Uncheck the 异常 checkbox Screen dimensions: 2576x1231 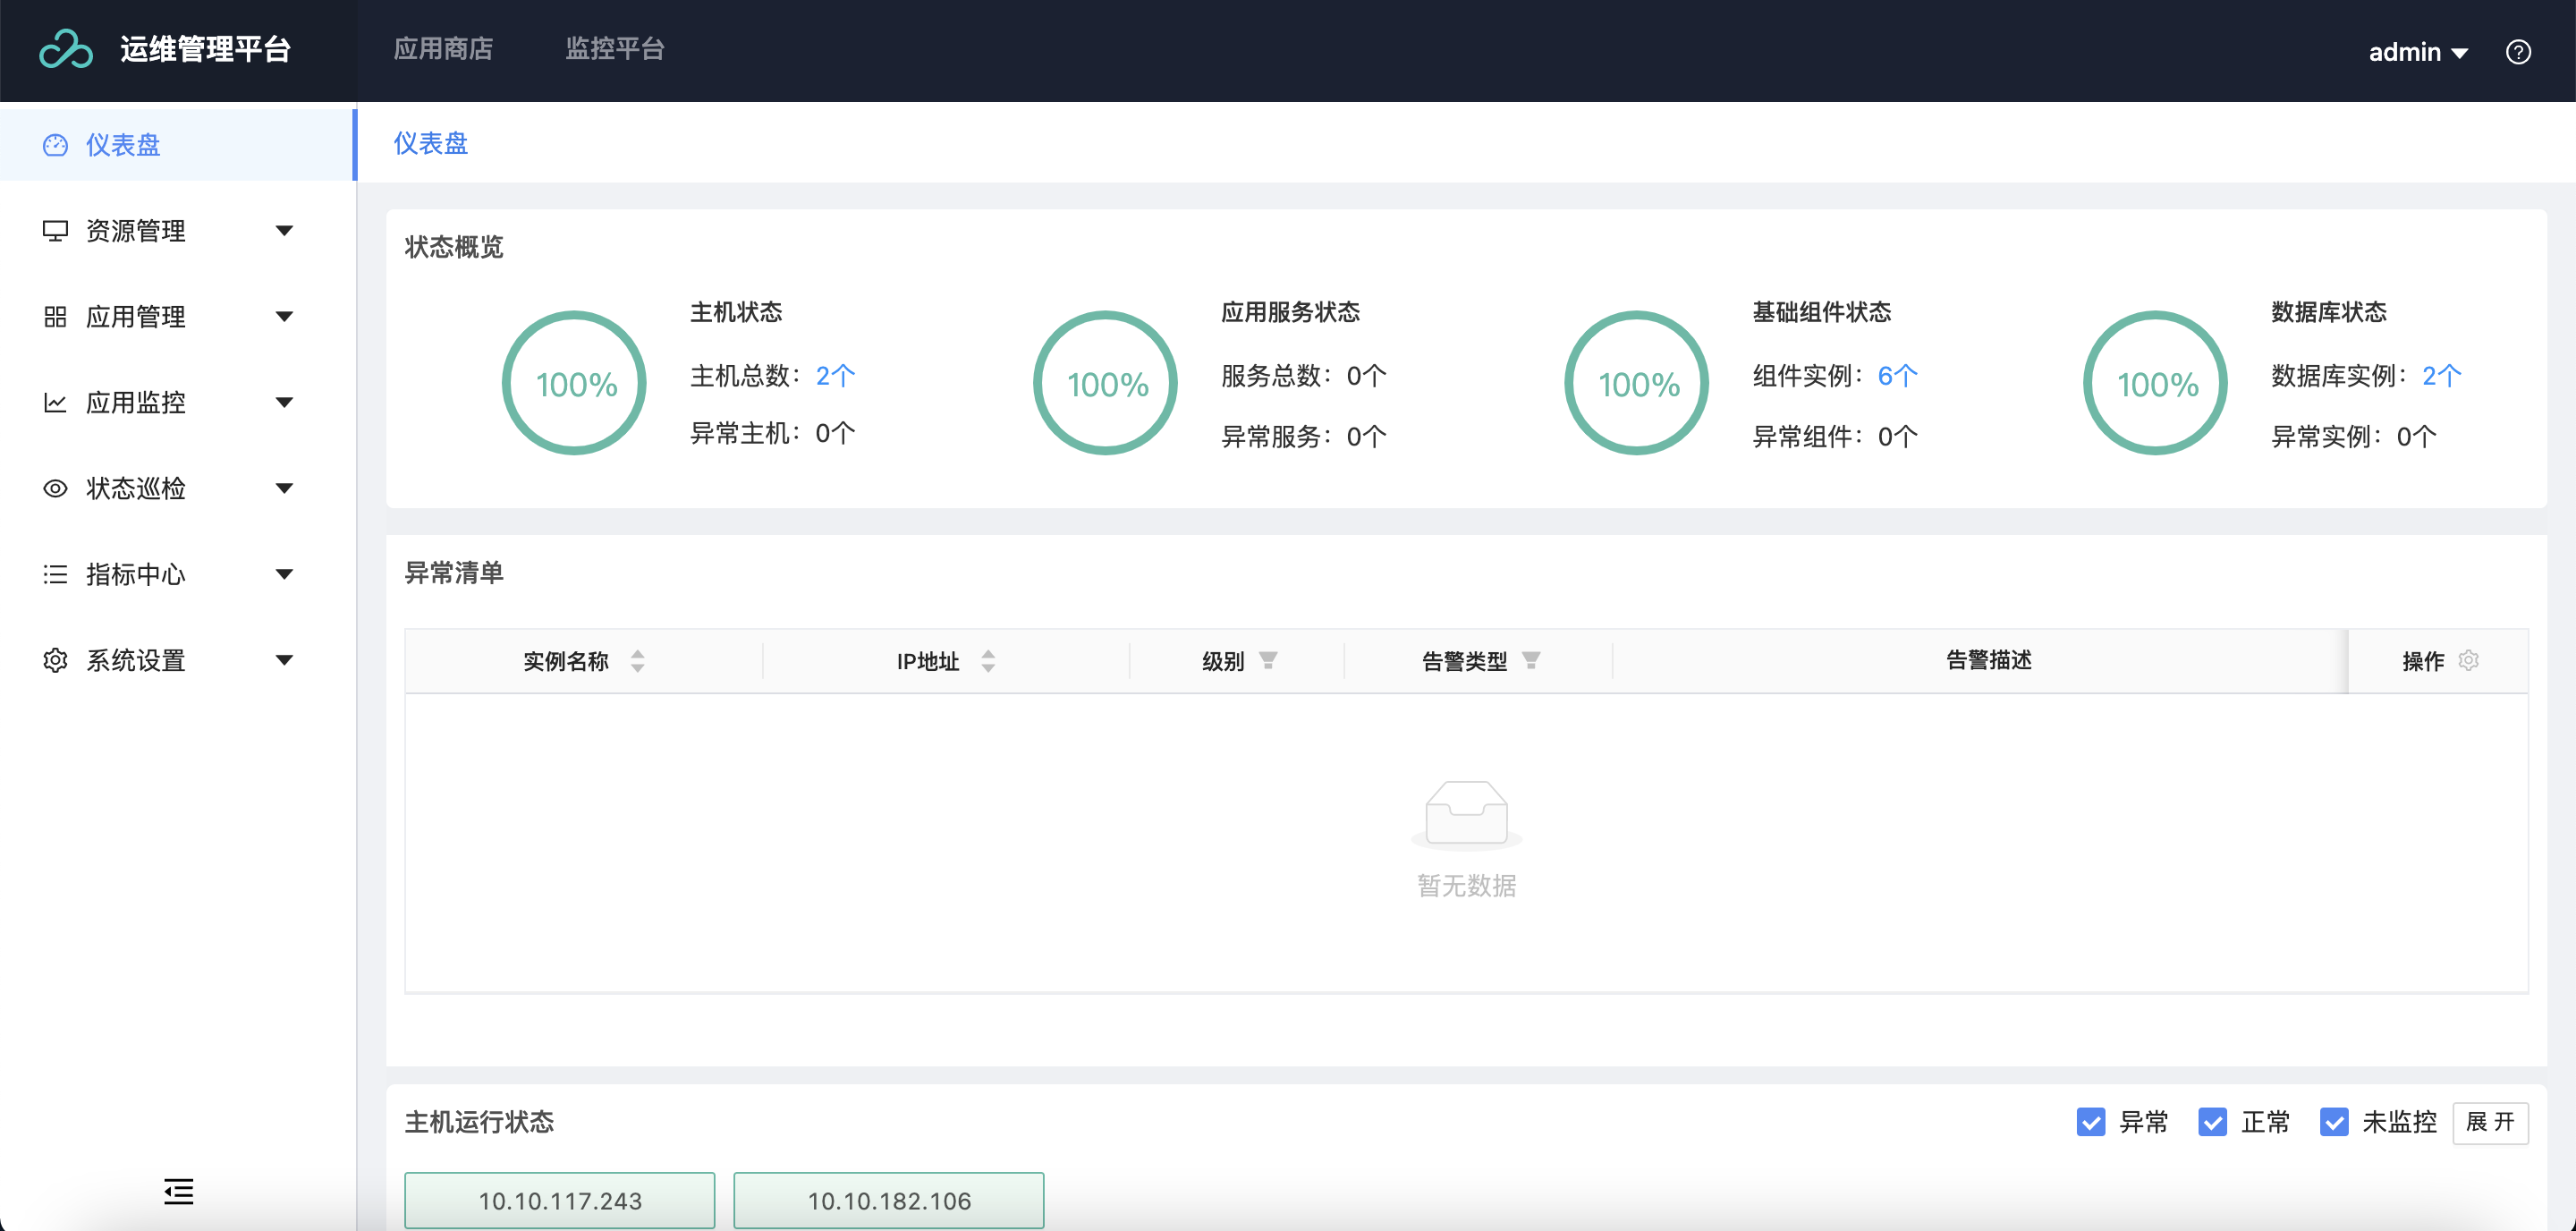pyautogui.click(x=2091, y=1123)
